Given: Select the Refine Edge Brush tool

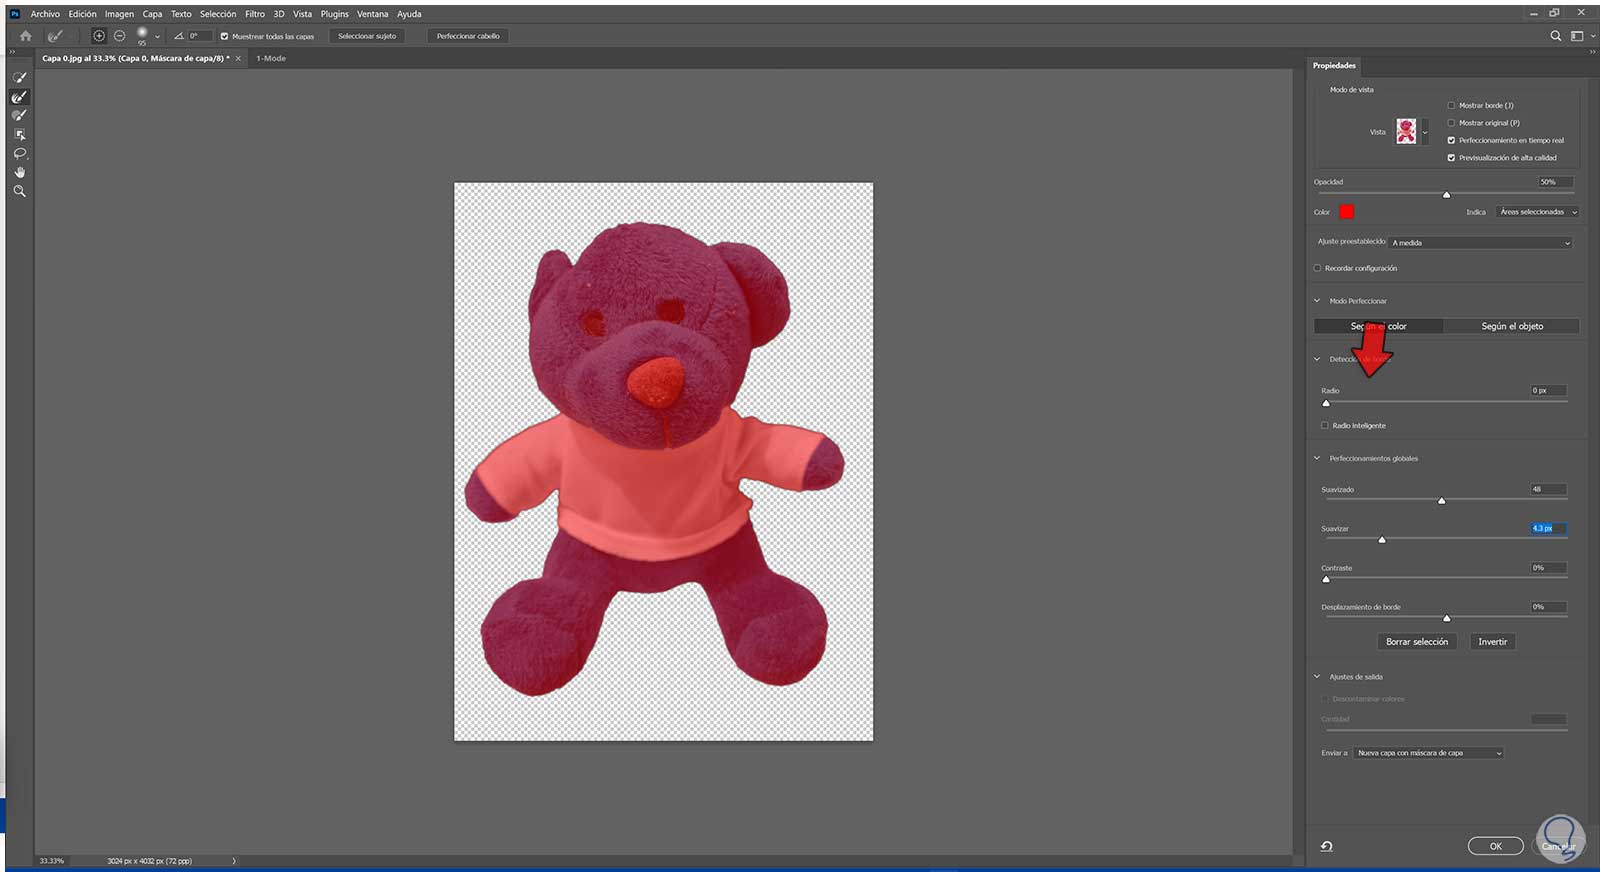Looking at the screenshot, I should point(19,97).
